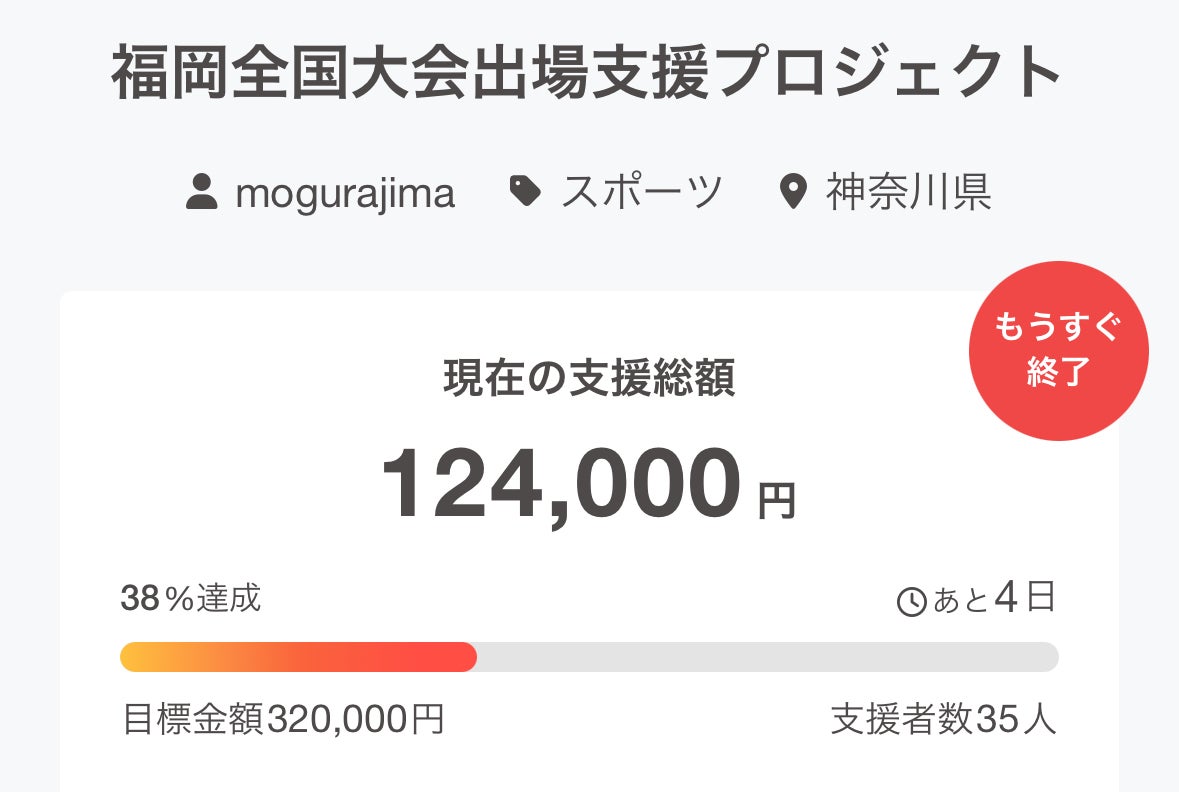
Task: Click the あと4日 remaining days text
Action: [993, 599]
